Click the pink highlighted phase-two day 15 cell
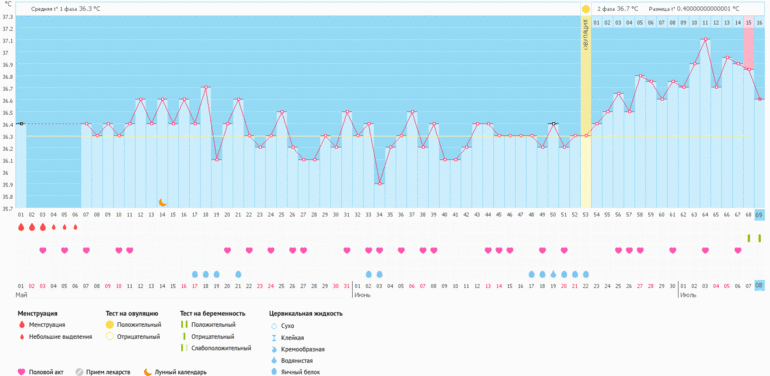 pos(748,23)
